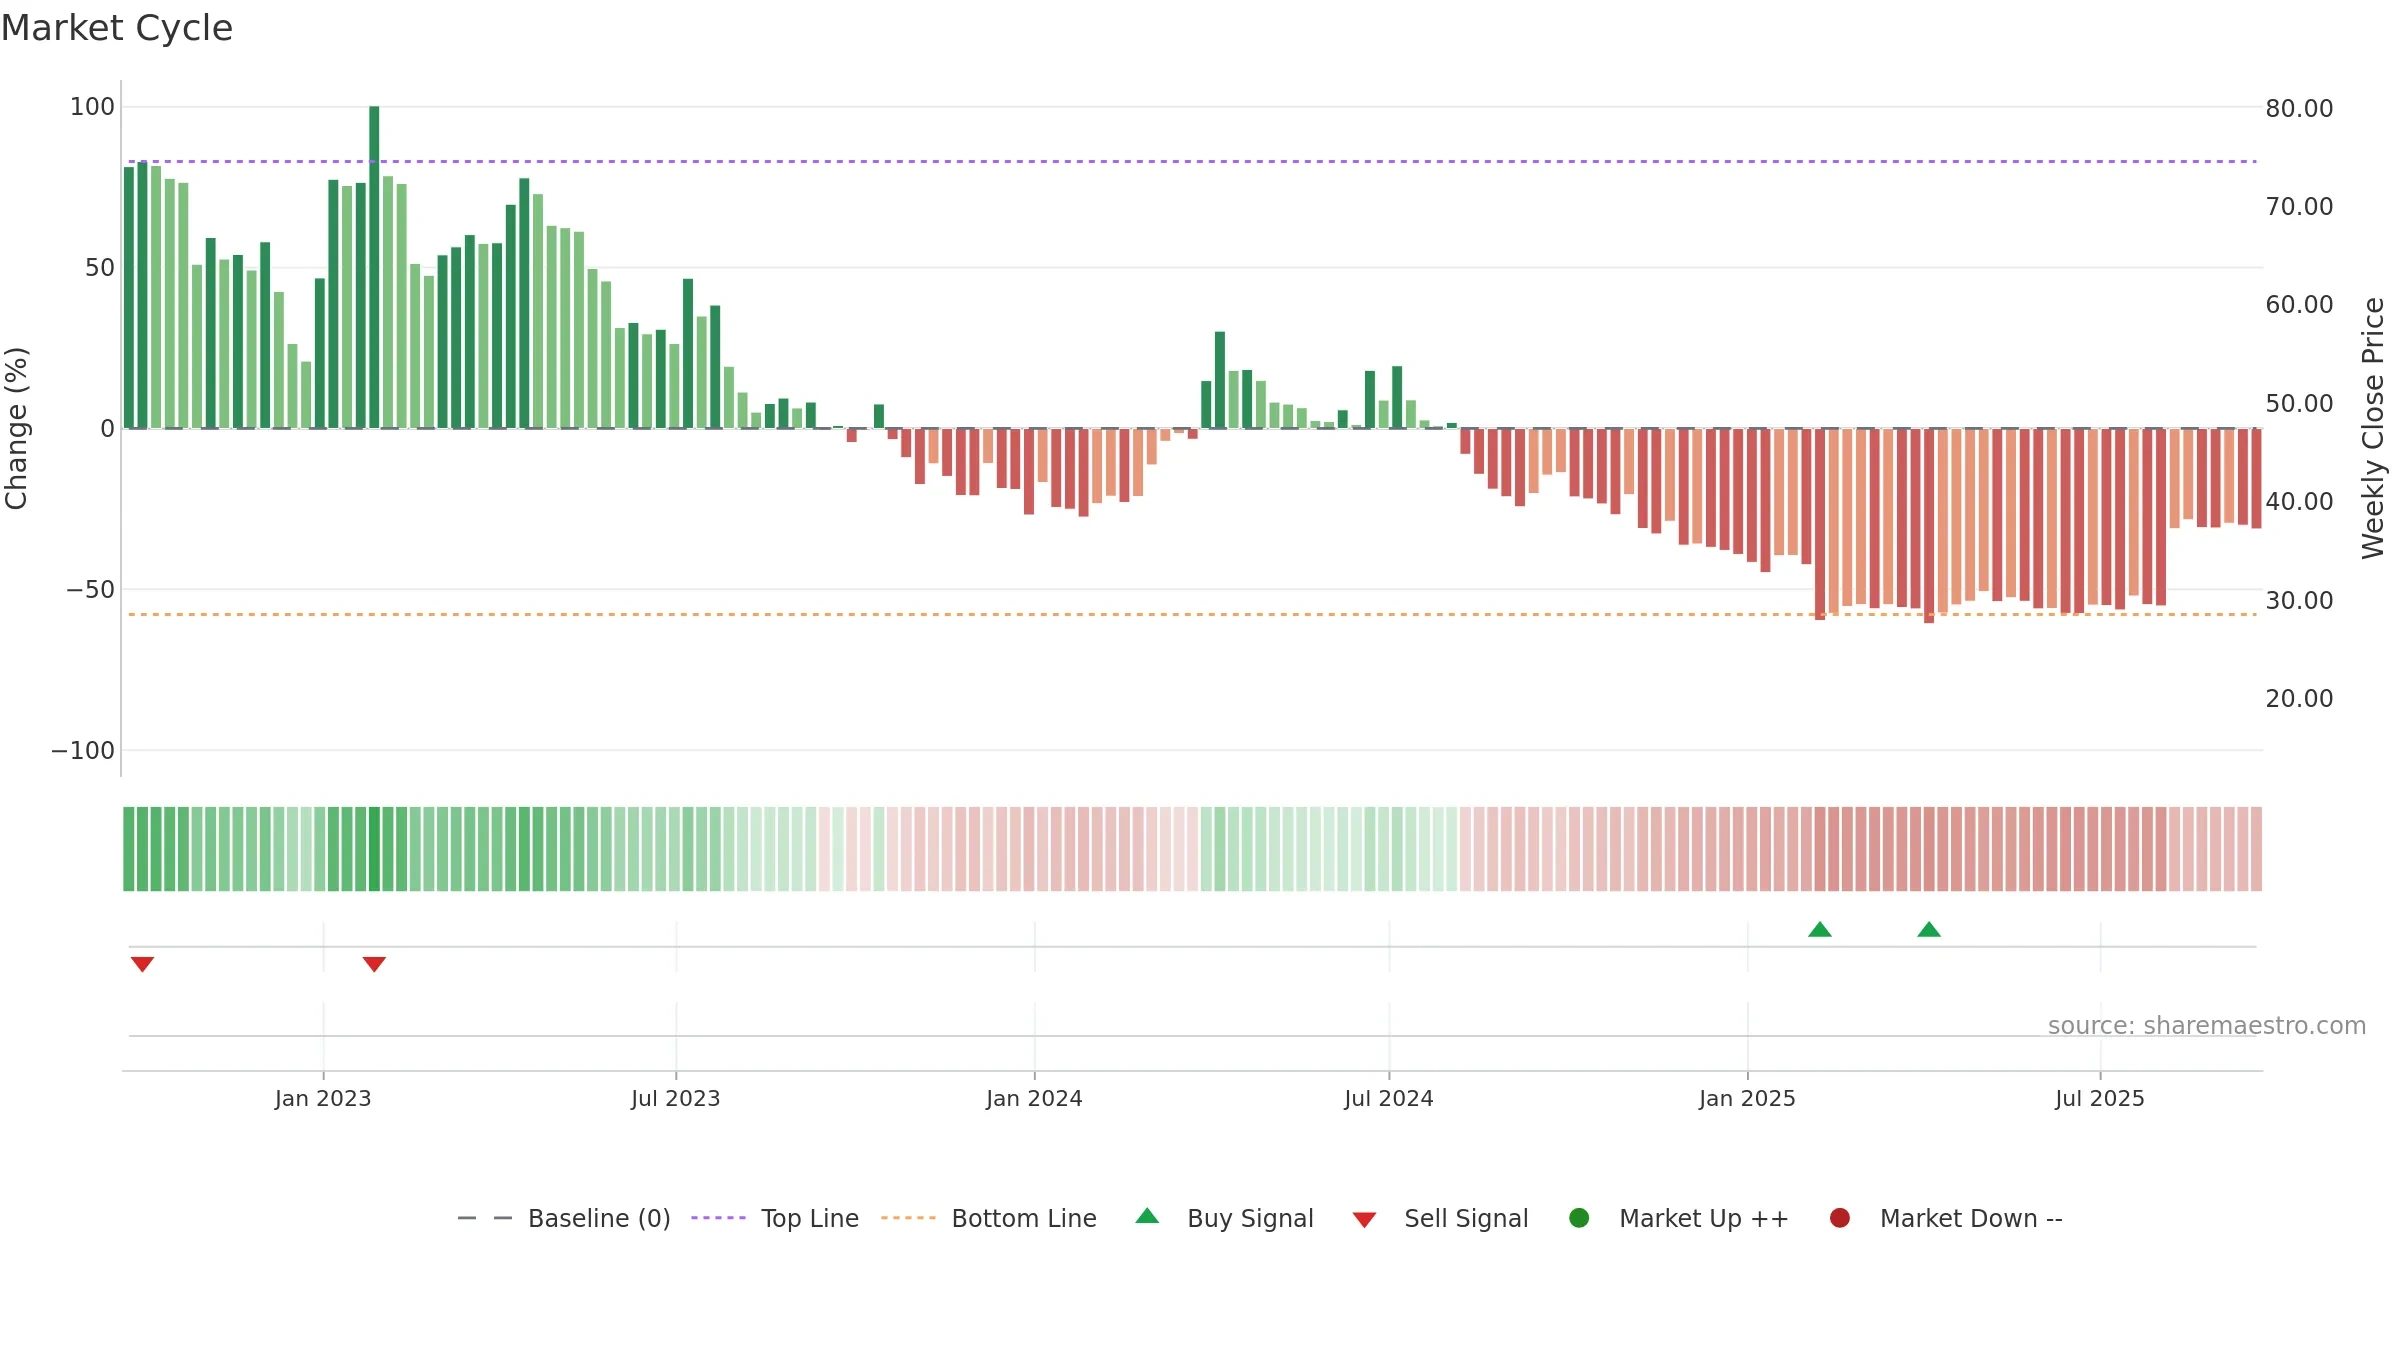Screen dimensions: 2400x1350
Task: Toggle the Baseline (0) legend label
Action: (599, 1219)
